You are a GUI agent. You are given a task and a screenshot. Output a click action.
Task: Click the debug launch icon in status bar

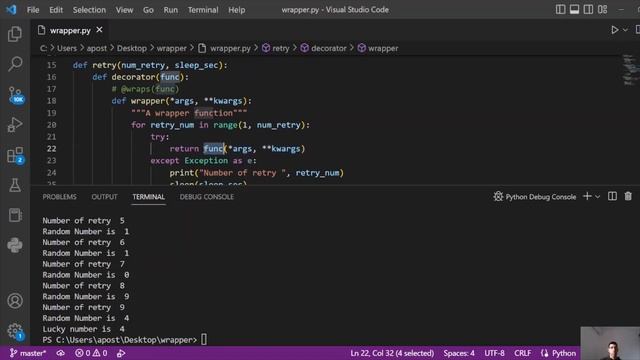click(x=121, y=353)
